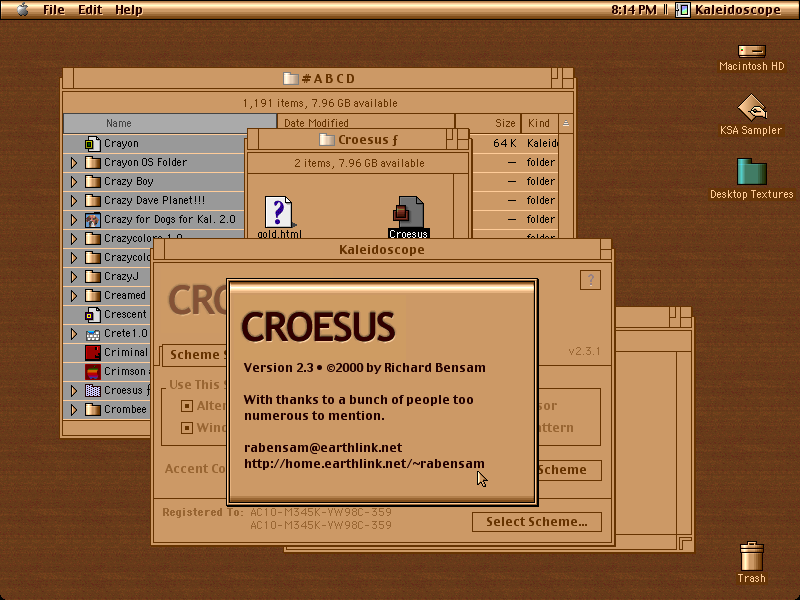Click the Crete1.0 folder icon

click(92, 334)
